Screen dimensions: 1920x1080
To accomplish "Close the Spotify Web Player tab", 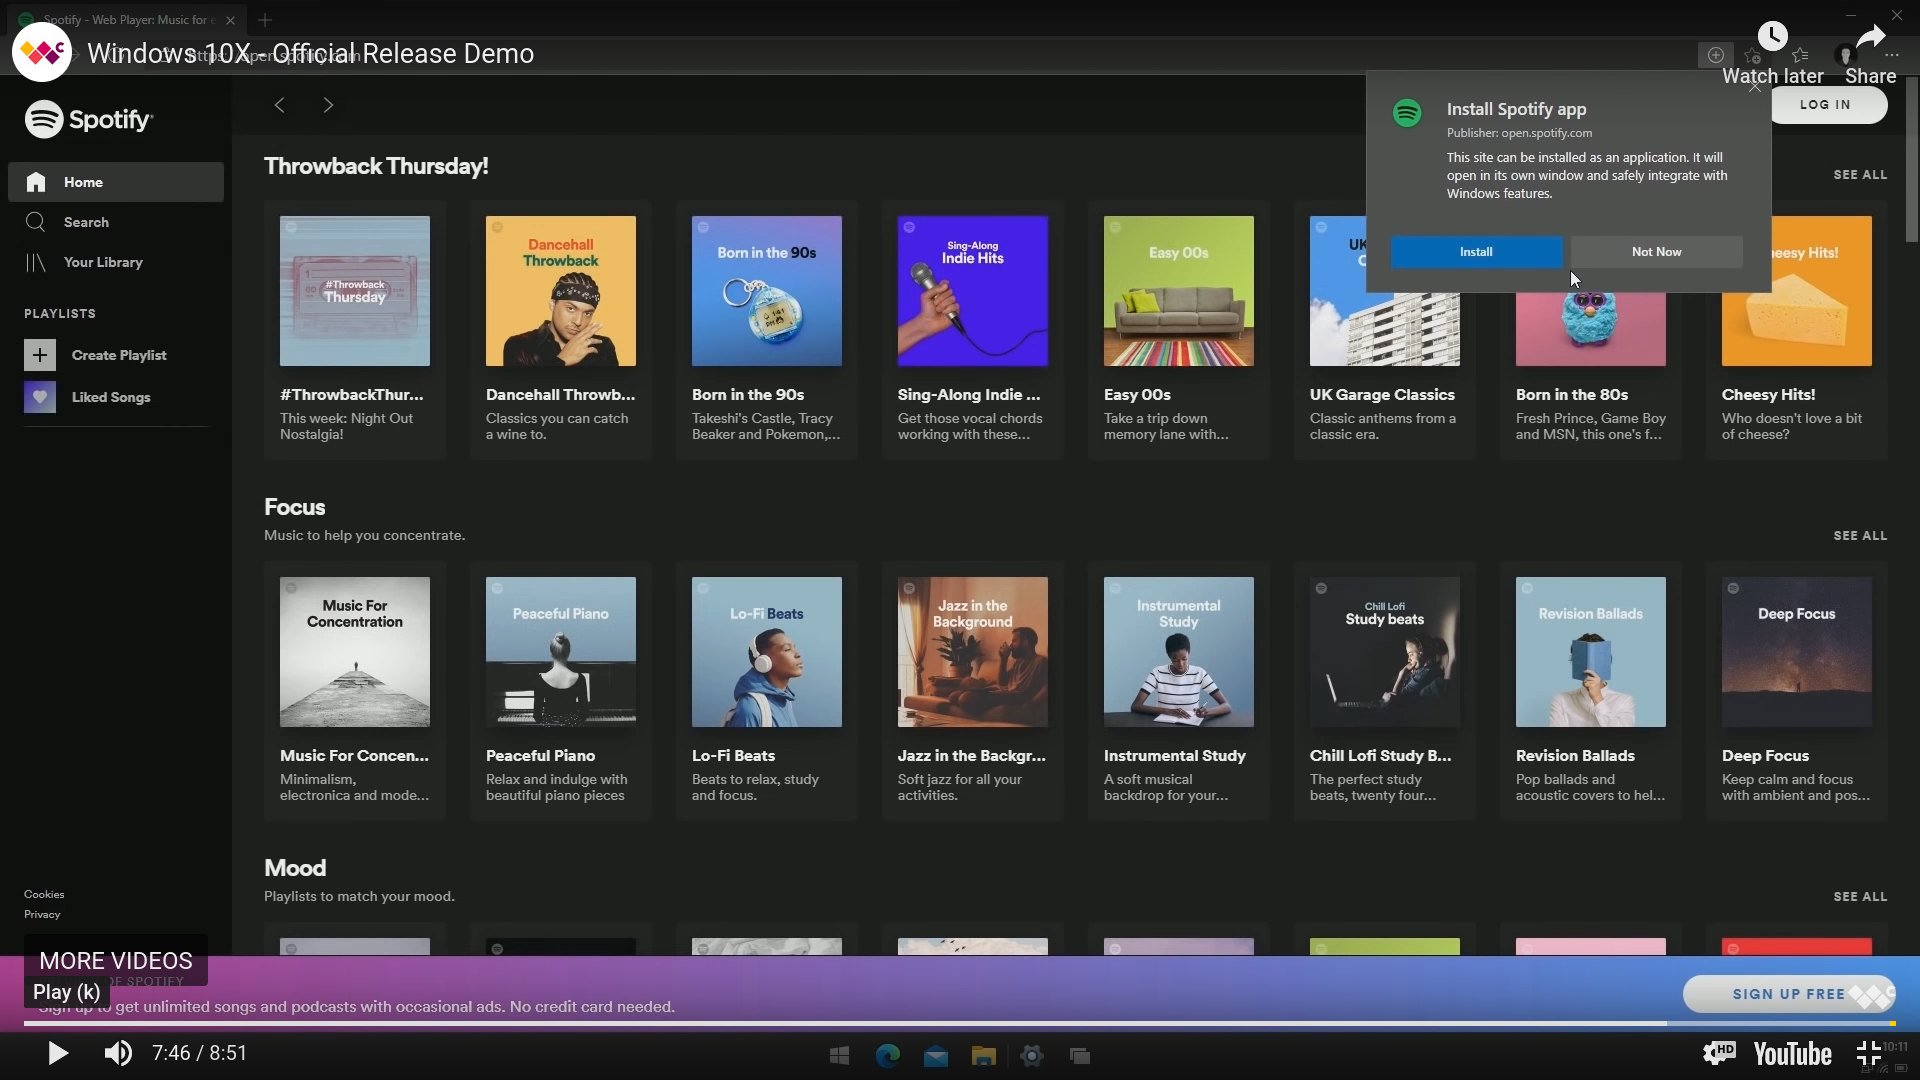I will point(231,20).
